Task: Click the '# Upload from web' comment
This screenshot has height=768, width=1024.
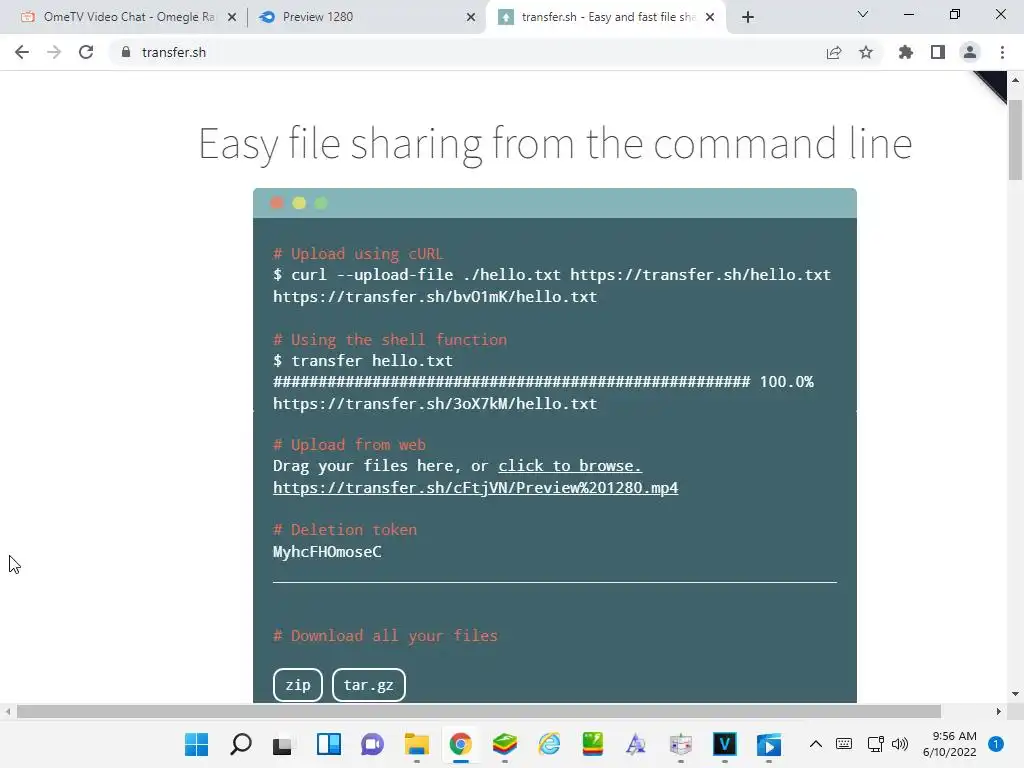Action: point(349,445)
